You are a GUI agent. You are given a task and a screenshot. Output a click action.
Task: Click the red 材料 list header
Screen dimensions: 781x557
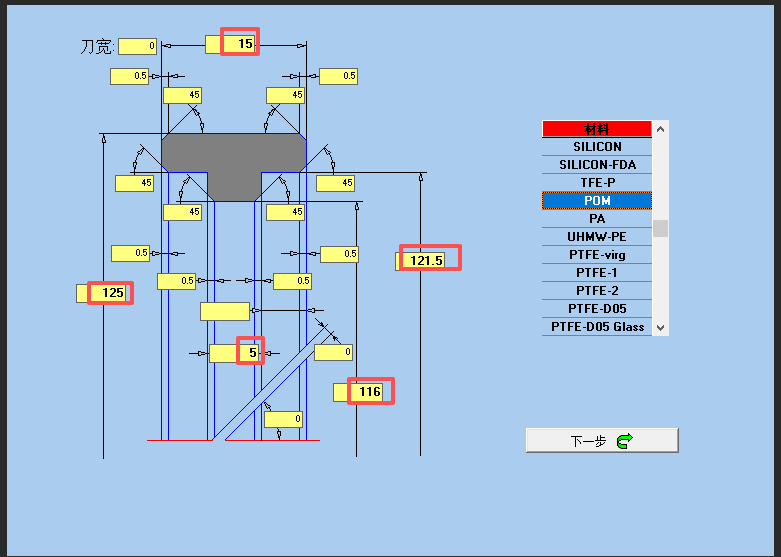(x=597, y=129)
